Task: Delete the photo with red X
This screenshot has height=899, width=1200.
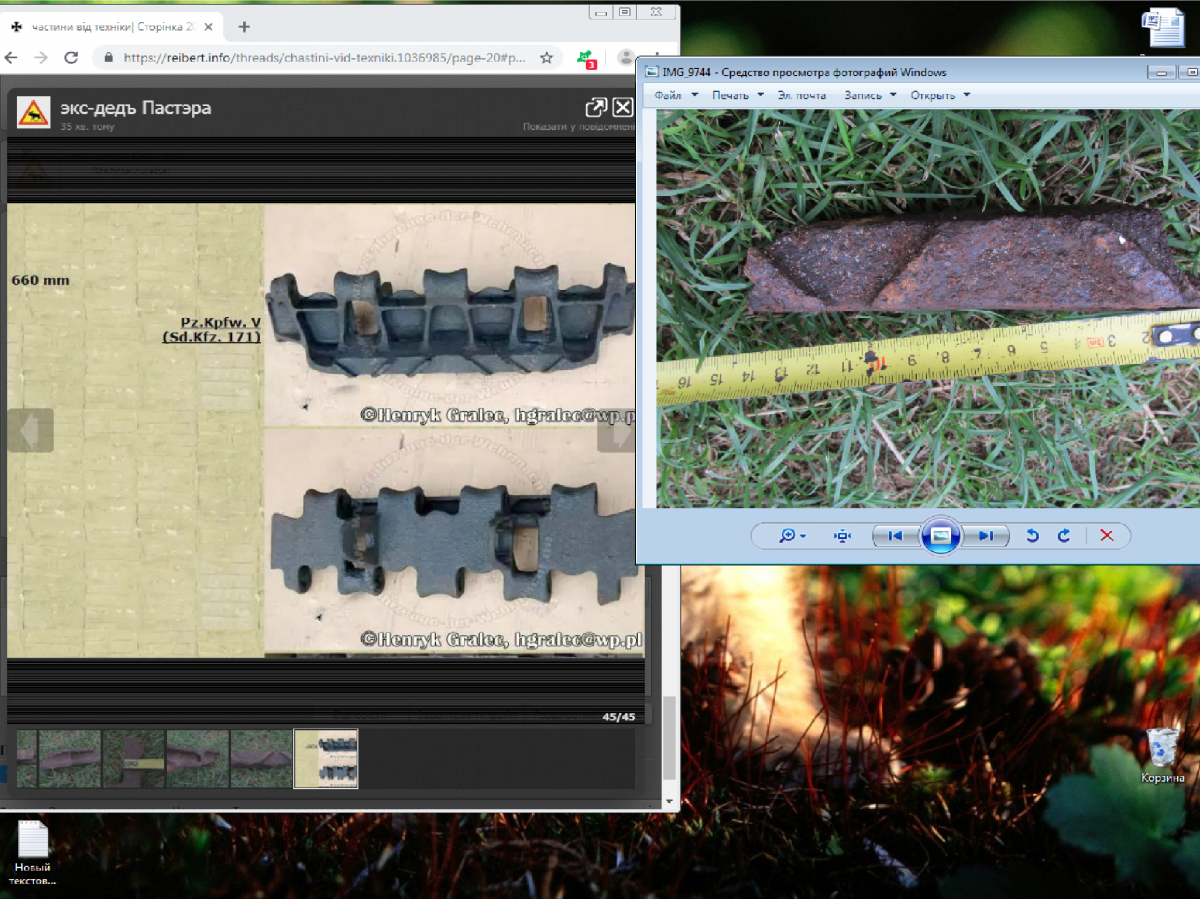Action: 1107,536
